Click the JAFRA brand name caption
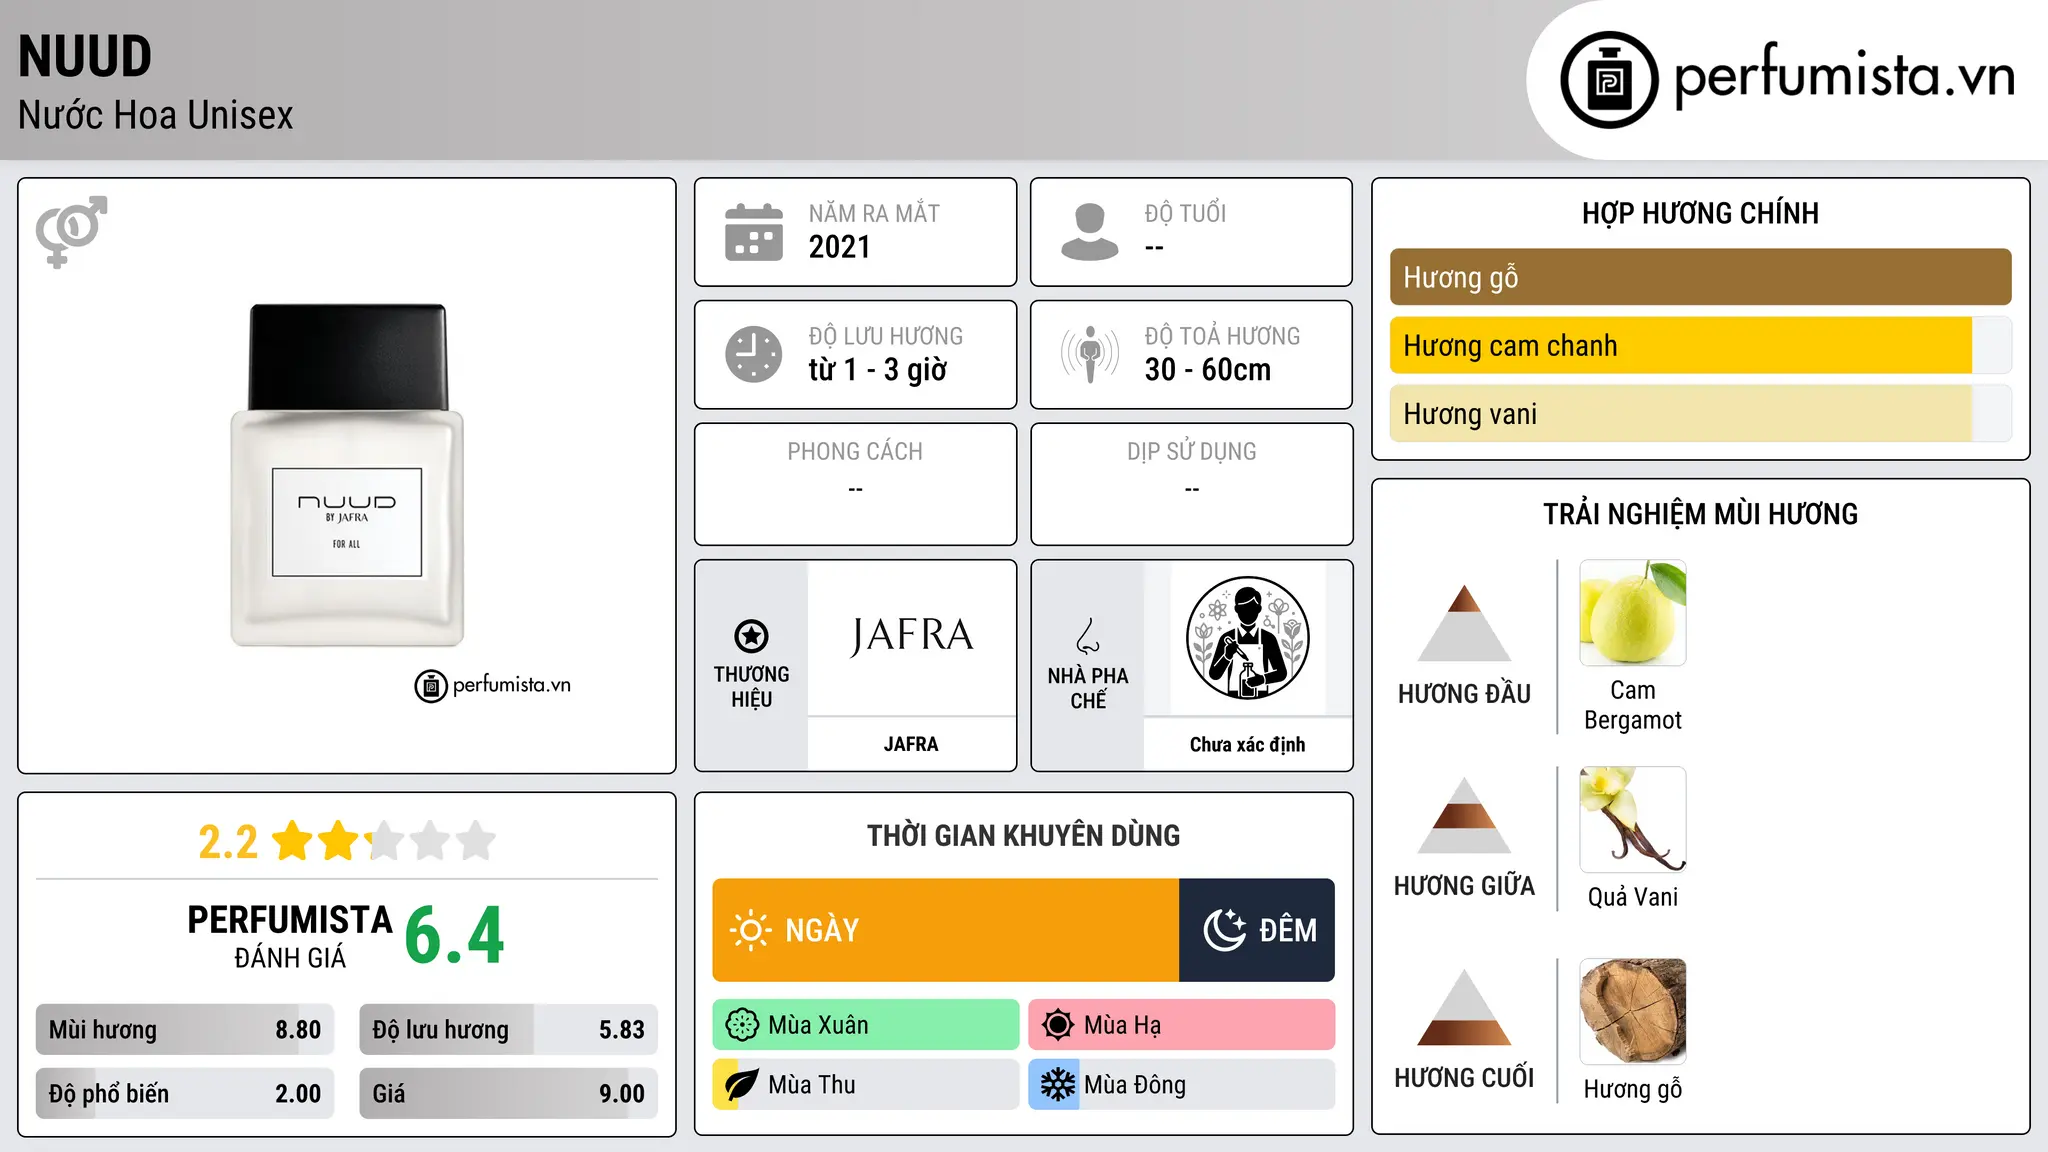The height and width of the screenshot is (1152, 2048). (911, 744)
